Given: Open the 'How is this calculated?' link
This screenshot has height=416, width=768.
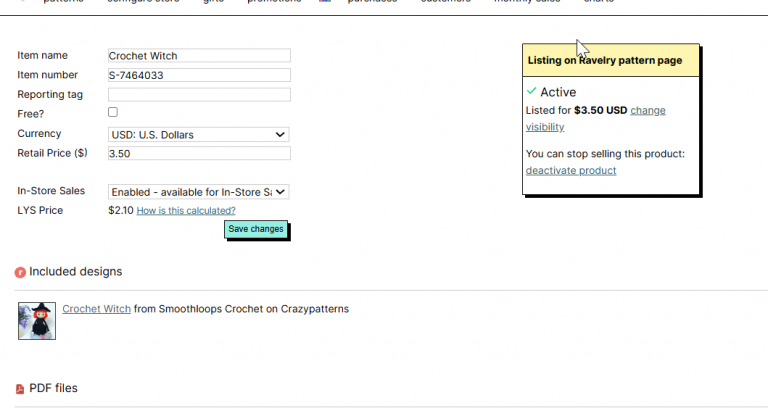Looking at the screenshot, I should (x=186, y=211).
